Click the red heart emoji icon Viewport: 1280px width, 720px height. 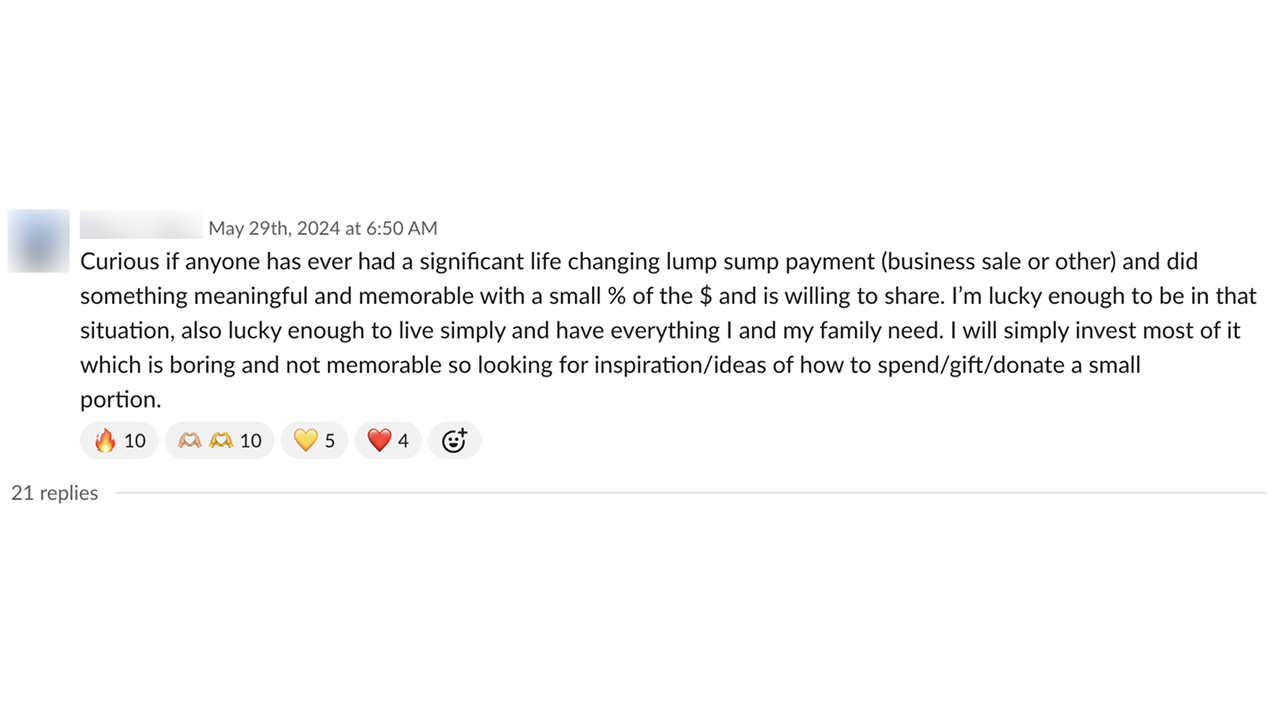click(x=379, y=440)
